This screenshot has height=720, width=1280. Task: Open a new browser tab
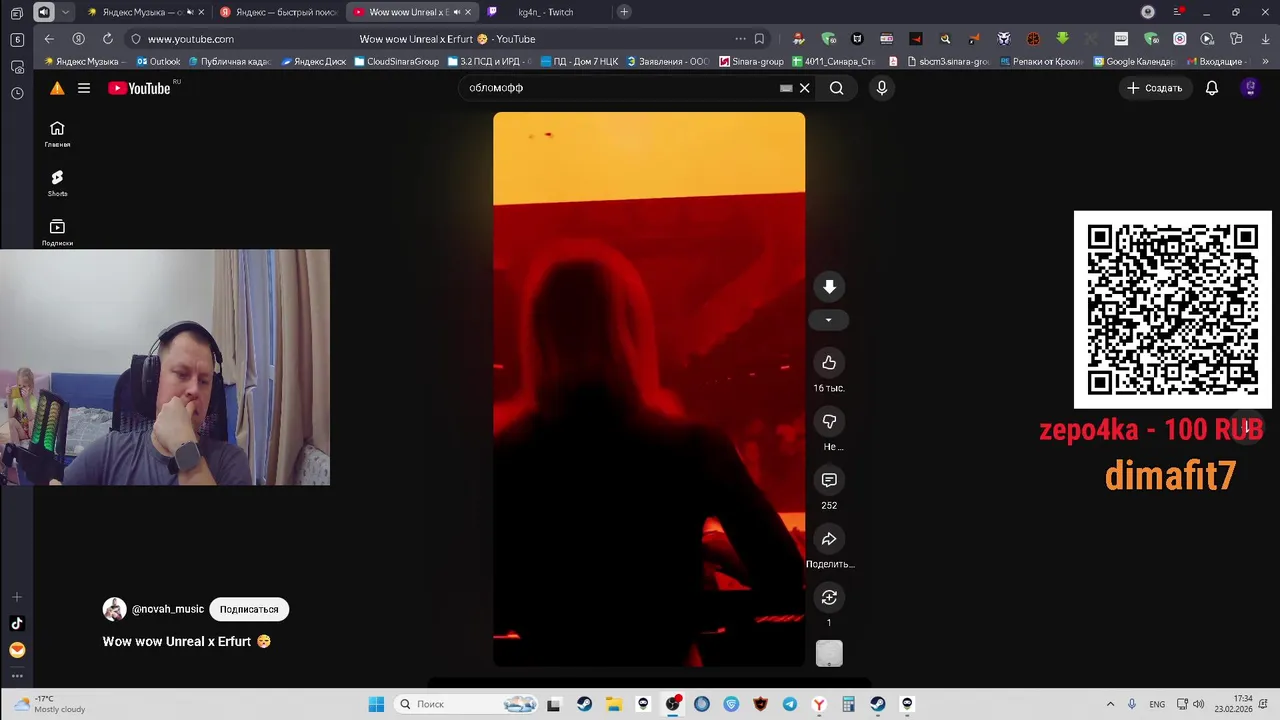pyautogui.click(x=624, y=12)
